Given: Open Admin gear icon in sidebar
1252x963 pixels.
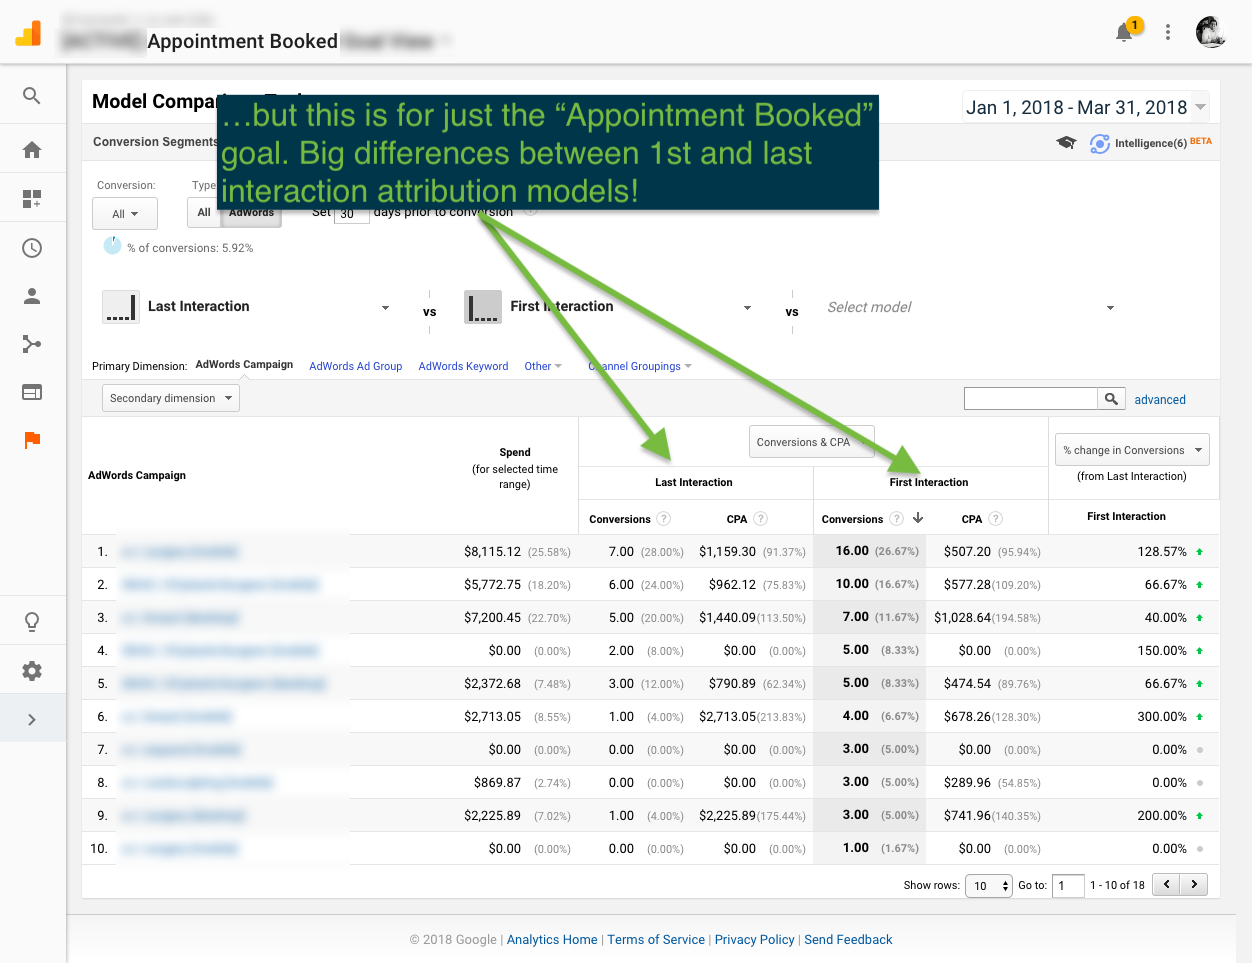Looking at the screenshot, I should 32,671.
